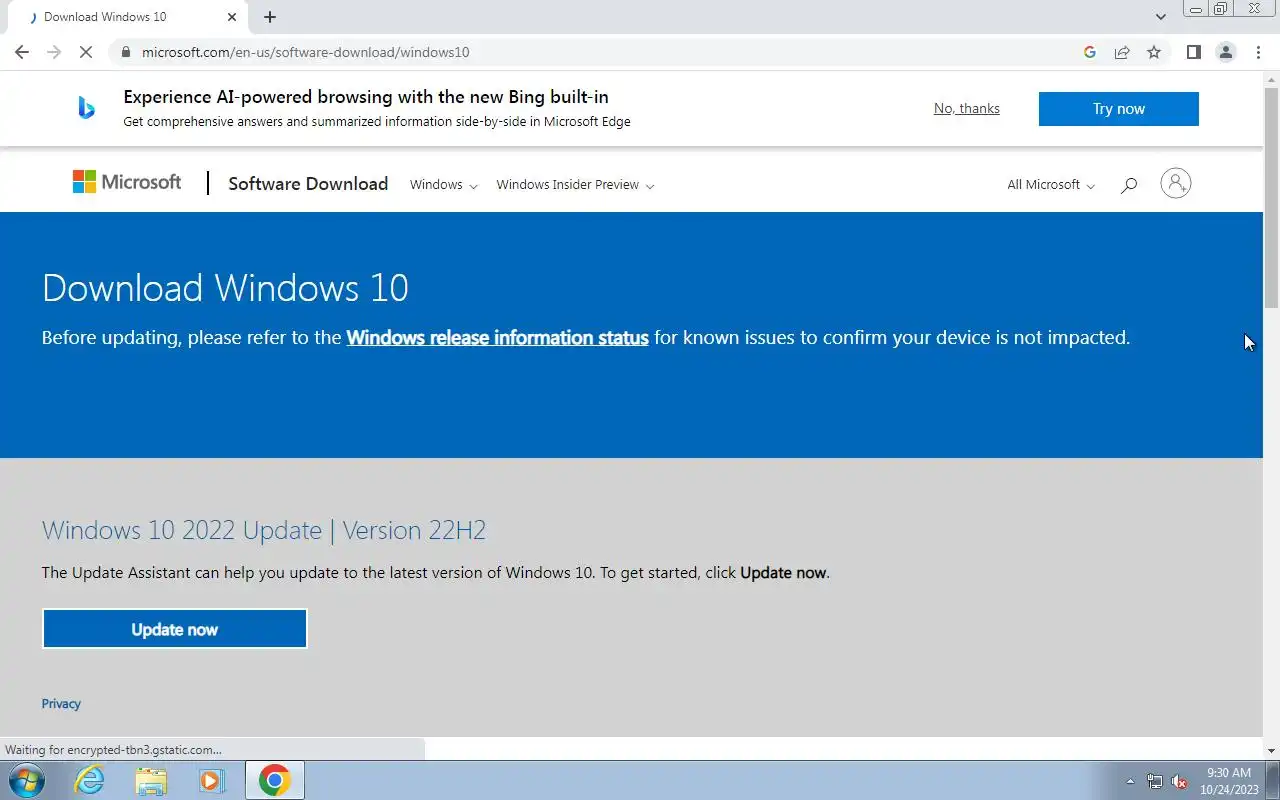Click the vertical scrollbar thumb

pos(1271,196)
